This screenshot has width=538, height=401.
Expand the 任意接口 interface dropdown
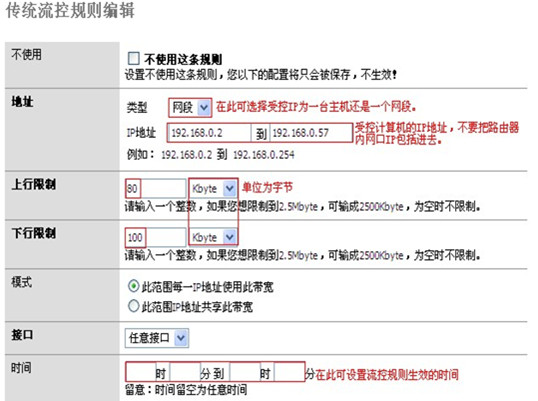(x=157, y=338)
